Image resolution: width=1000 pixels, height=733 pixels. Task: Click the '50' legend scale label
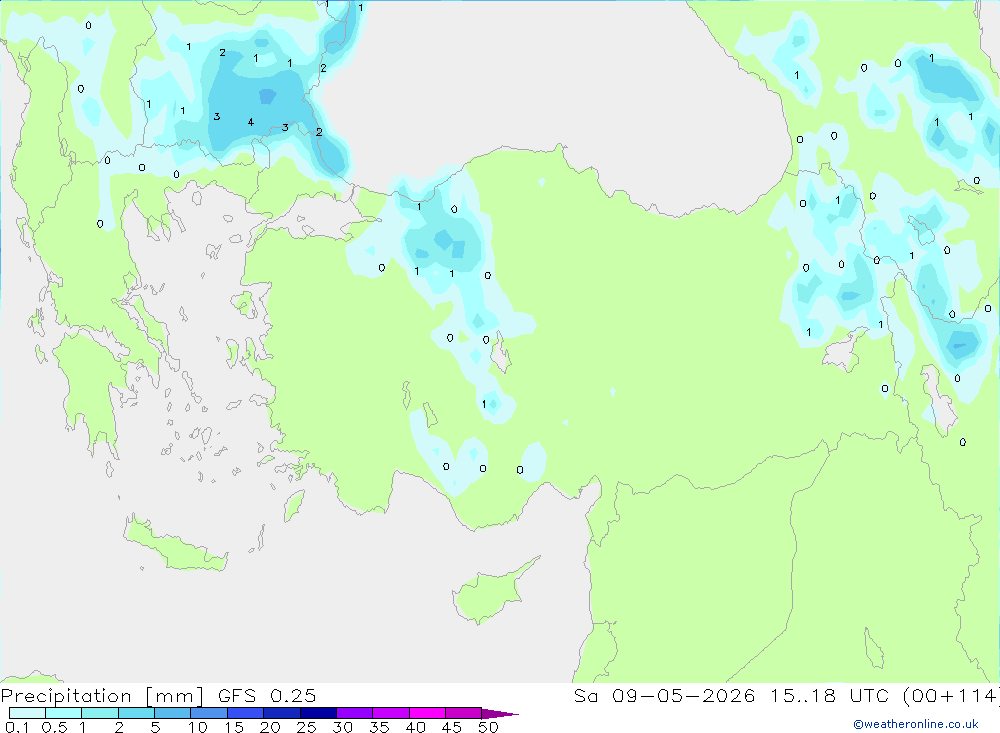[x=488, y=727]
